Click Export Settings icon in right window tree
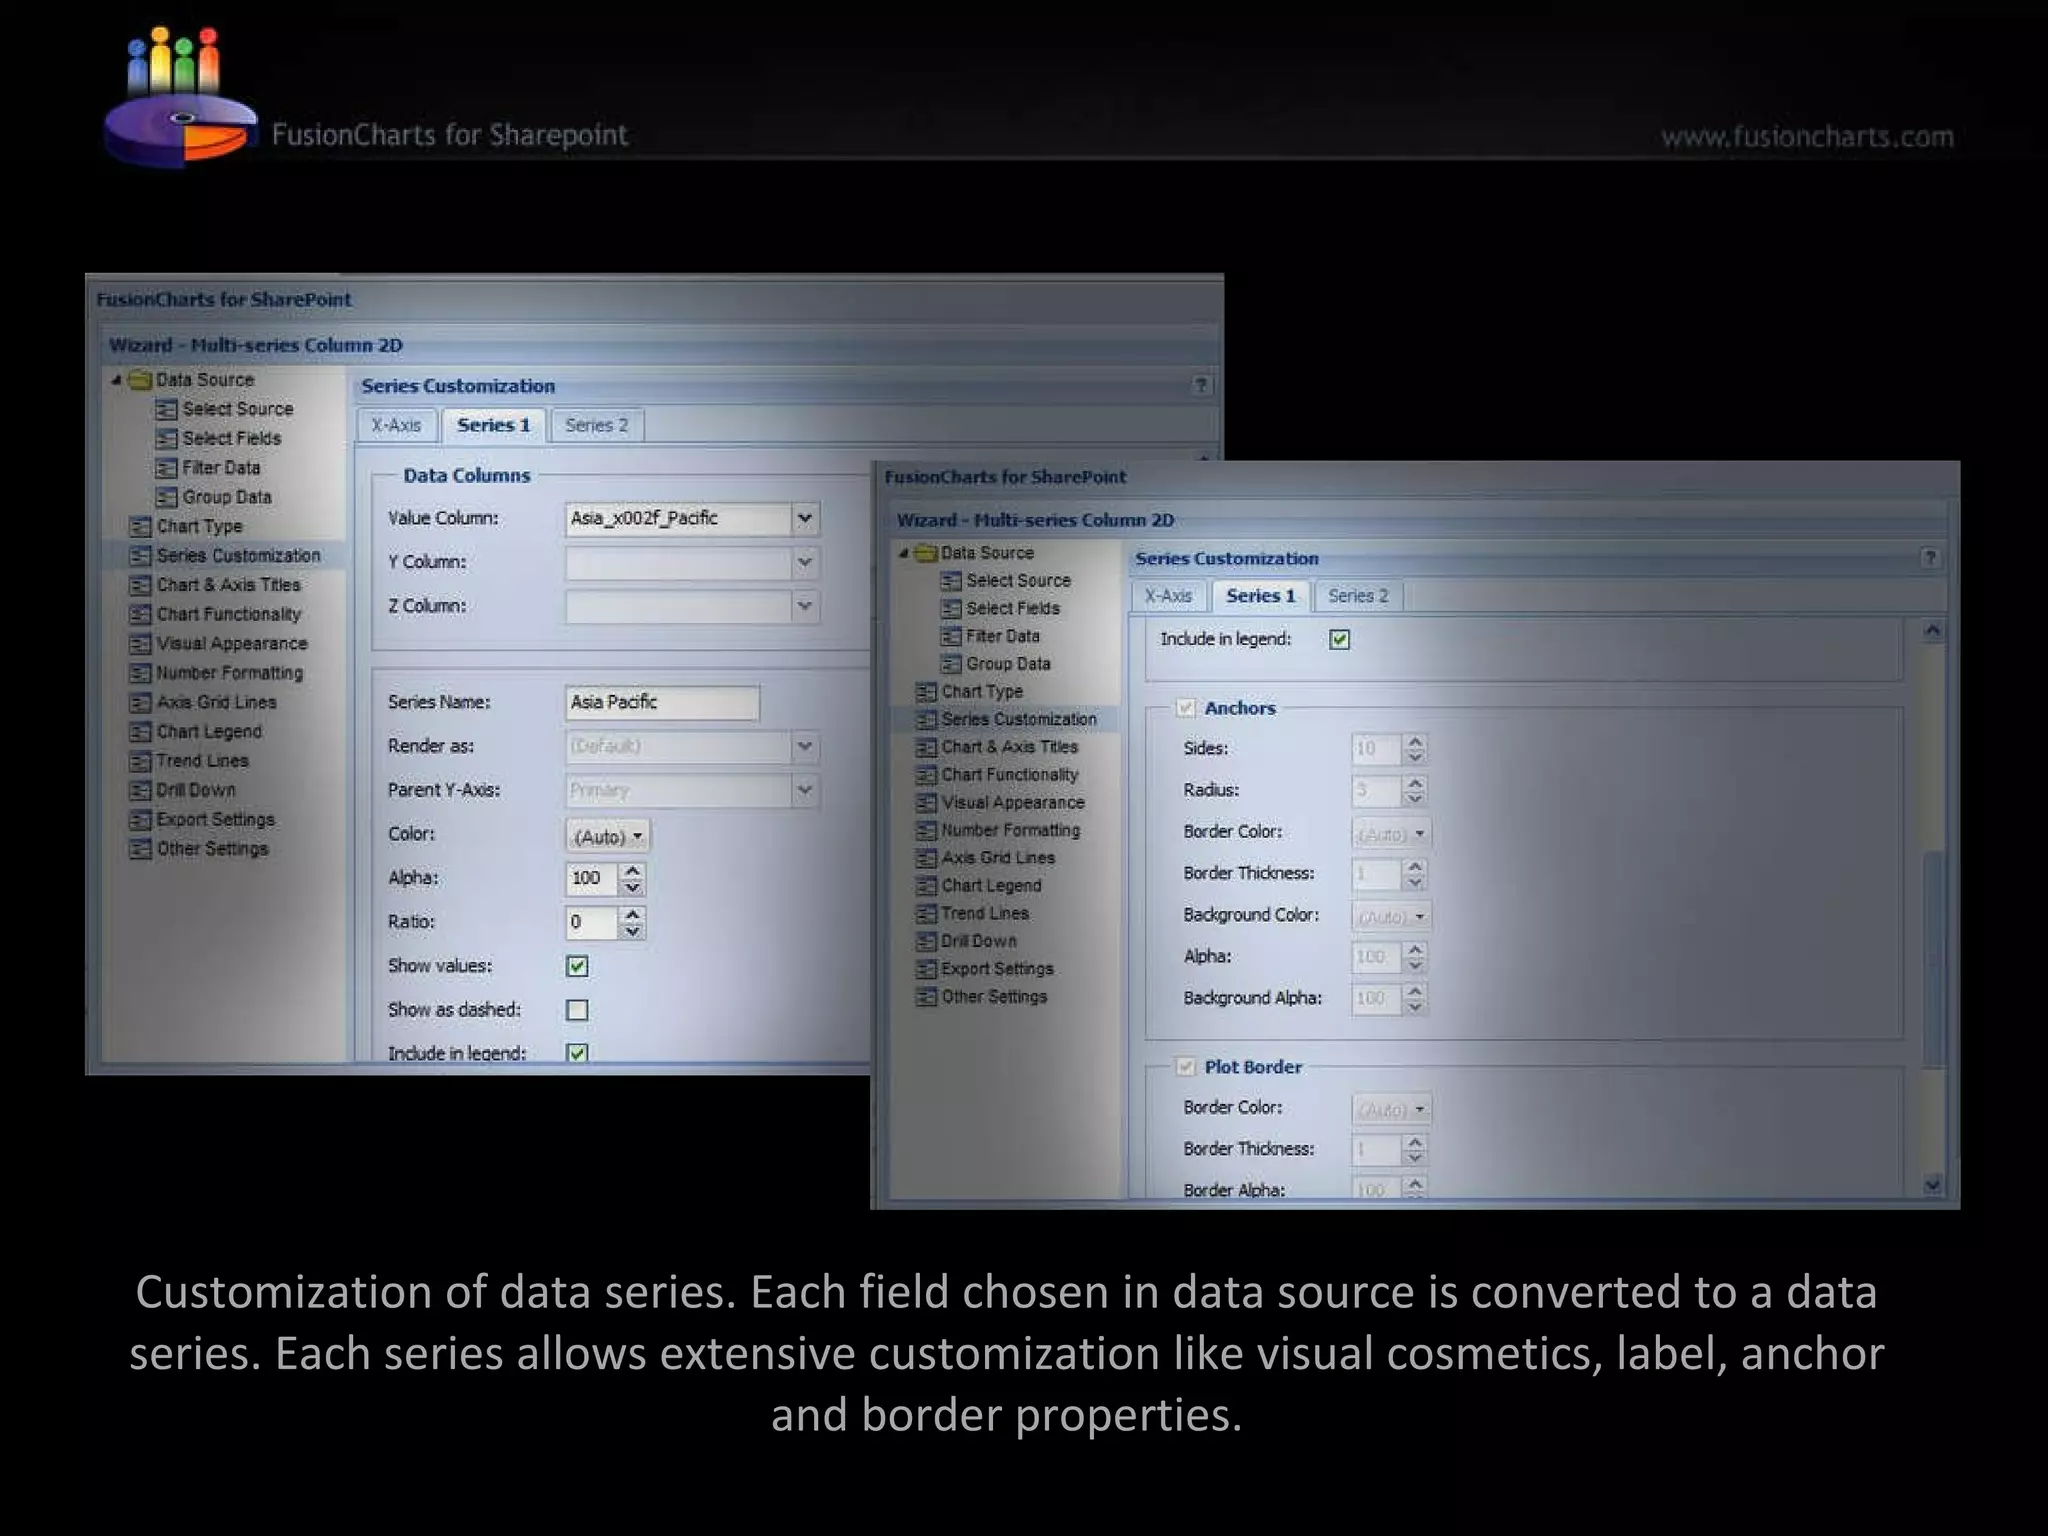The image size is (2048, 1536). pyautogui.click(x=926, y=970)
